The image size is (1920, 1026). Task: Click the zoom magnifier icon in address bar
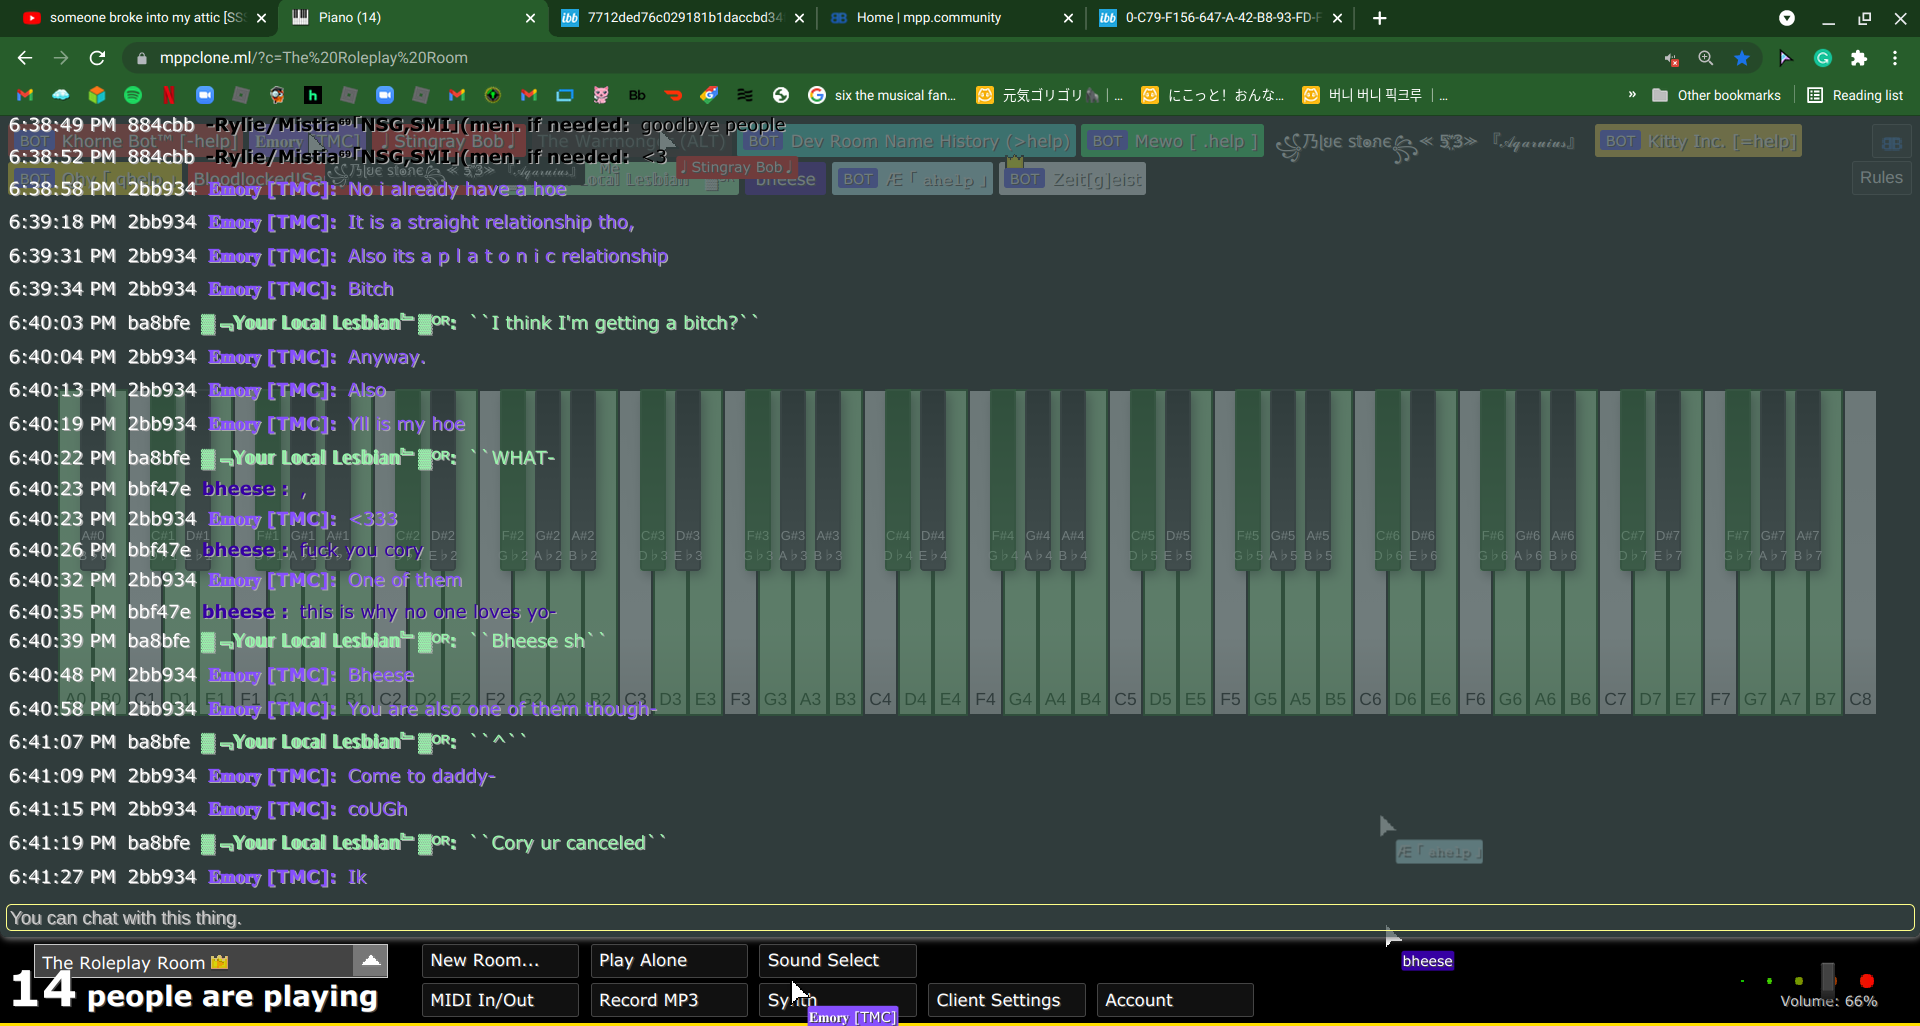coord(1706,58)
